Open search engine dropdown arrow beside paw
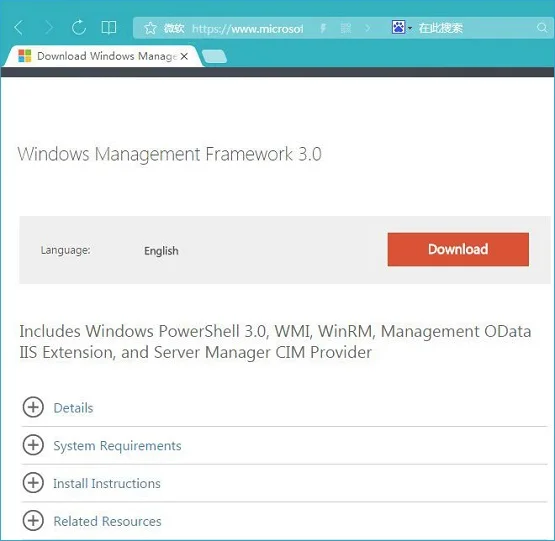 pyautogui.click(x=410, y=28)
